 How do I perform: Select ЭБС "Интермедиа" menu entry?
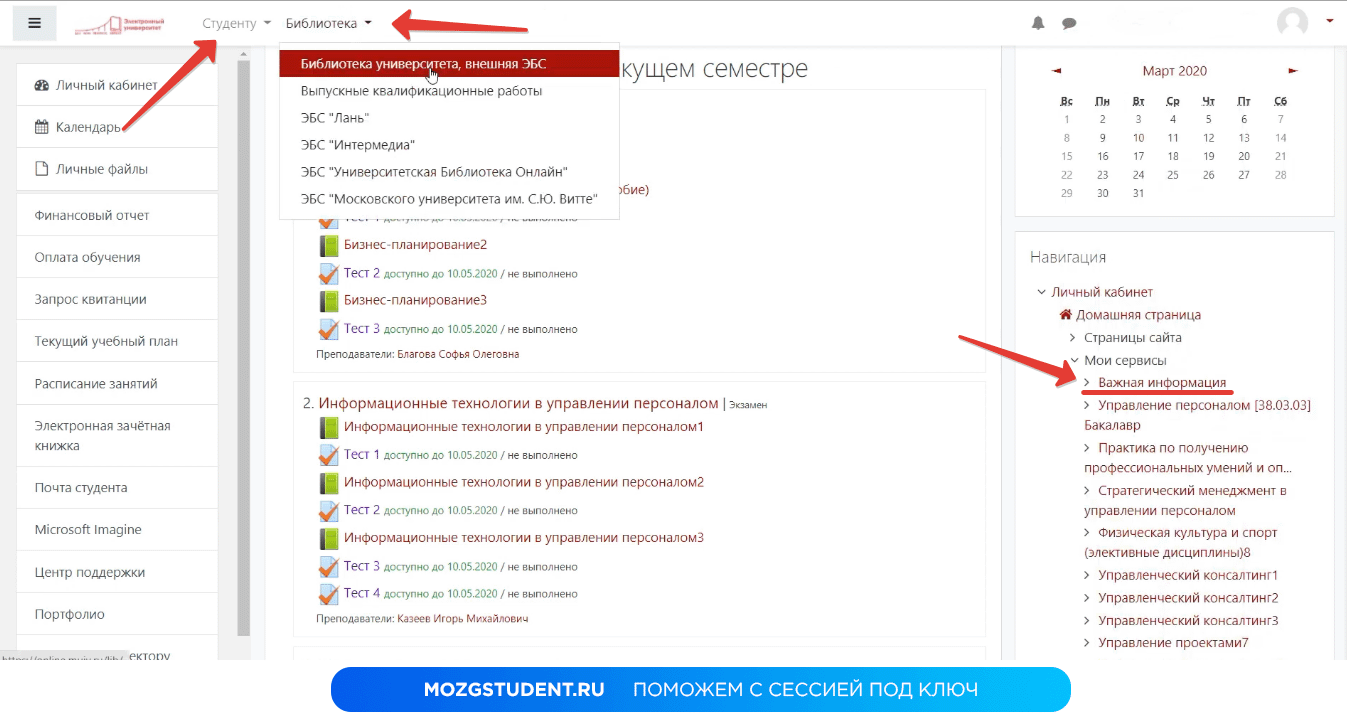click(449, 145)
